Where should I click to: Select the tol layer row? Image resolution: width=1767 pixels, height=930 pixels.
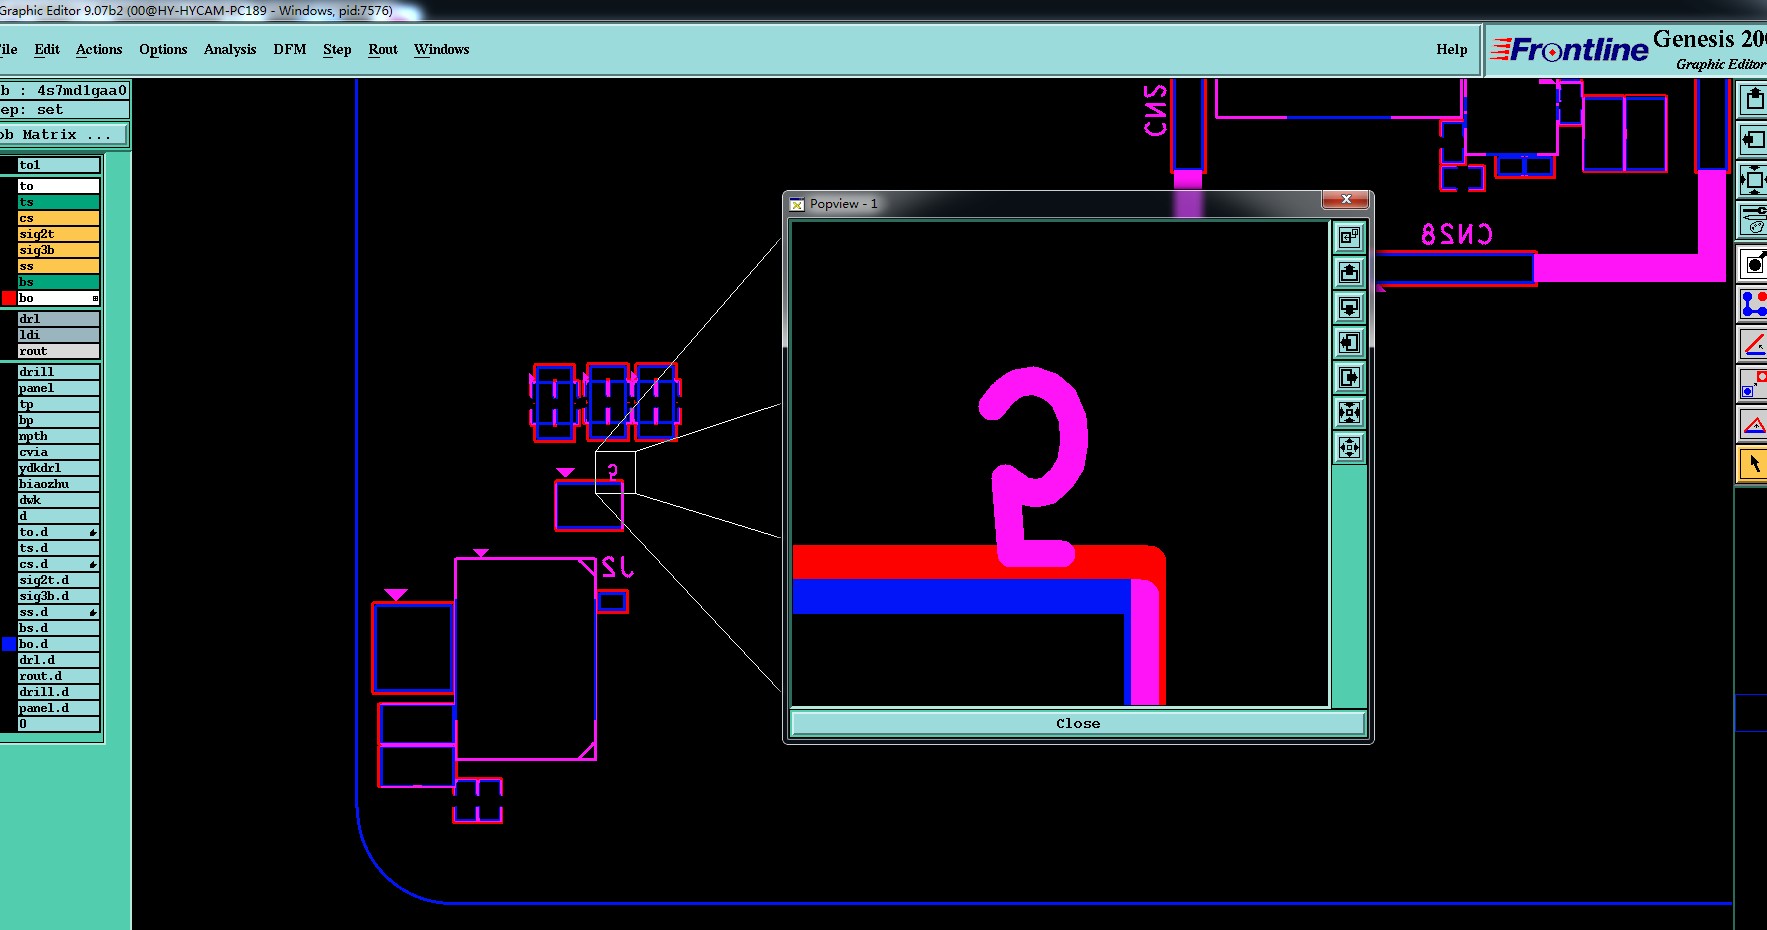click(x=59, y=165)
